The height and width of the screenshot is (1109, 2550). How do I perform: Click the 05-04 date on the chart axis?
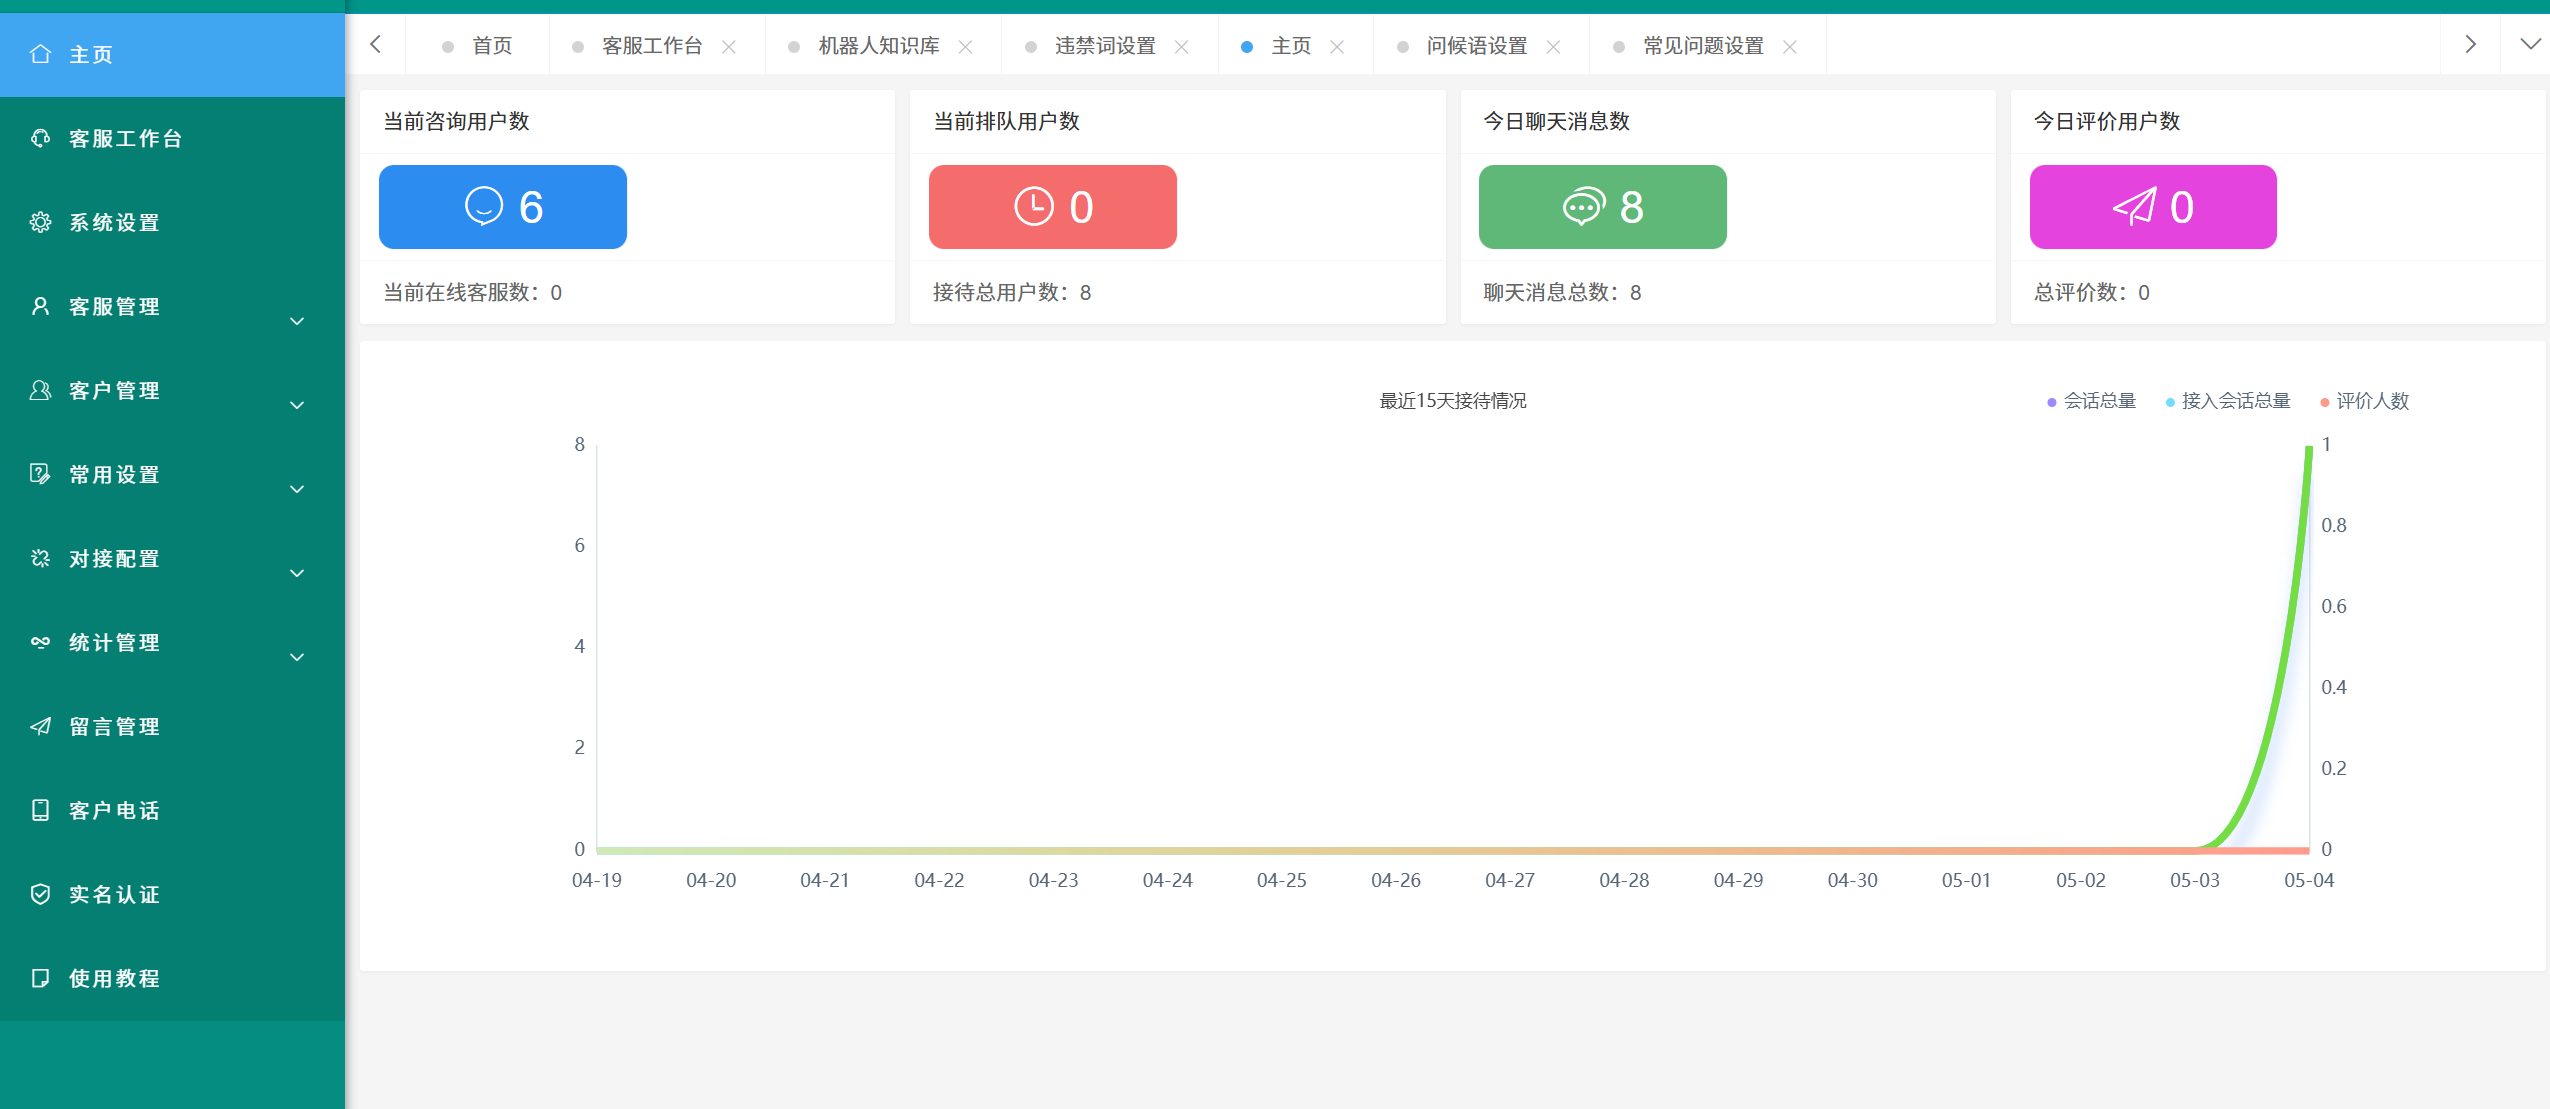(2309, 880)
